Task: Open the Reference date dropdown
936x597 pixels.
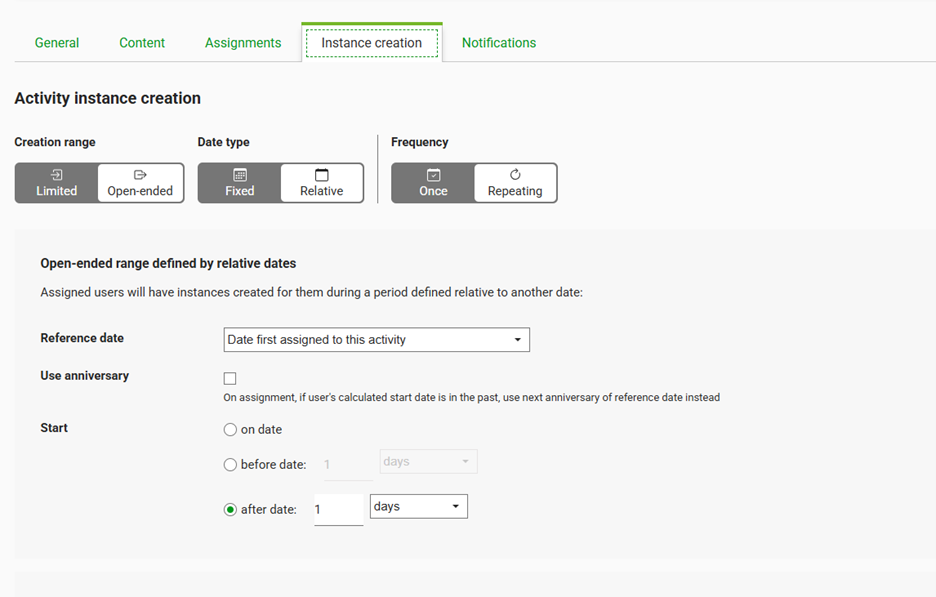Action: [x=377, y=340]
